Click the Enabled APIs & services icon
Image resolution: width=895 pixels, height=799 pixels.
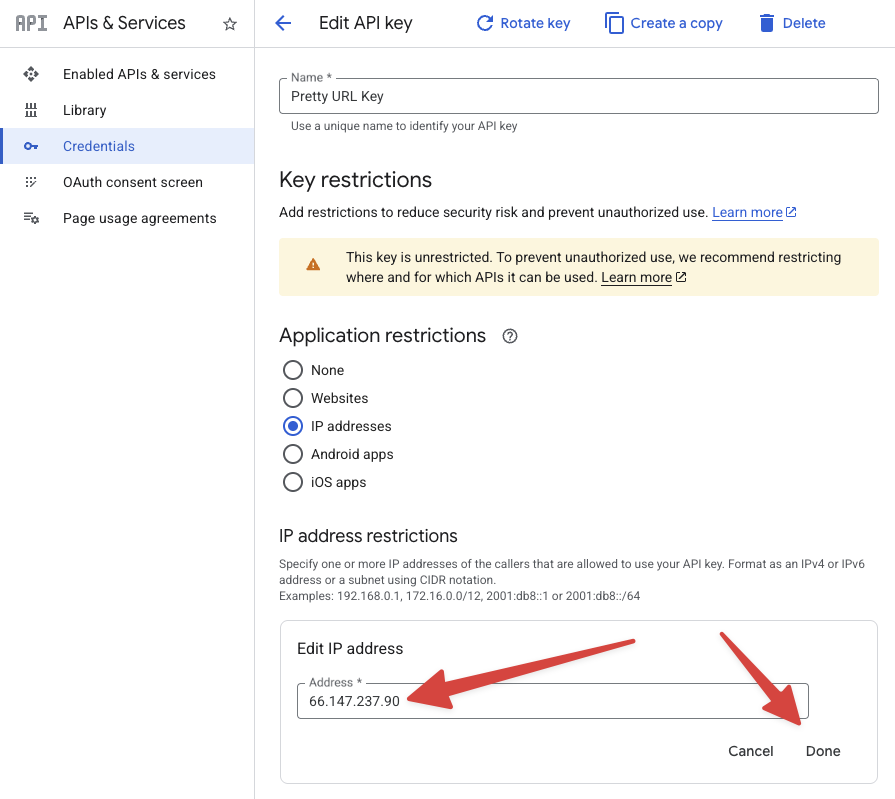coord(31,74)
